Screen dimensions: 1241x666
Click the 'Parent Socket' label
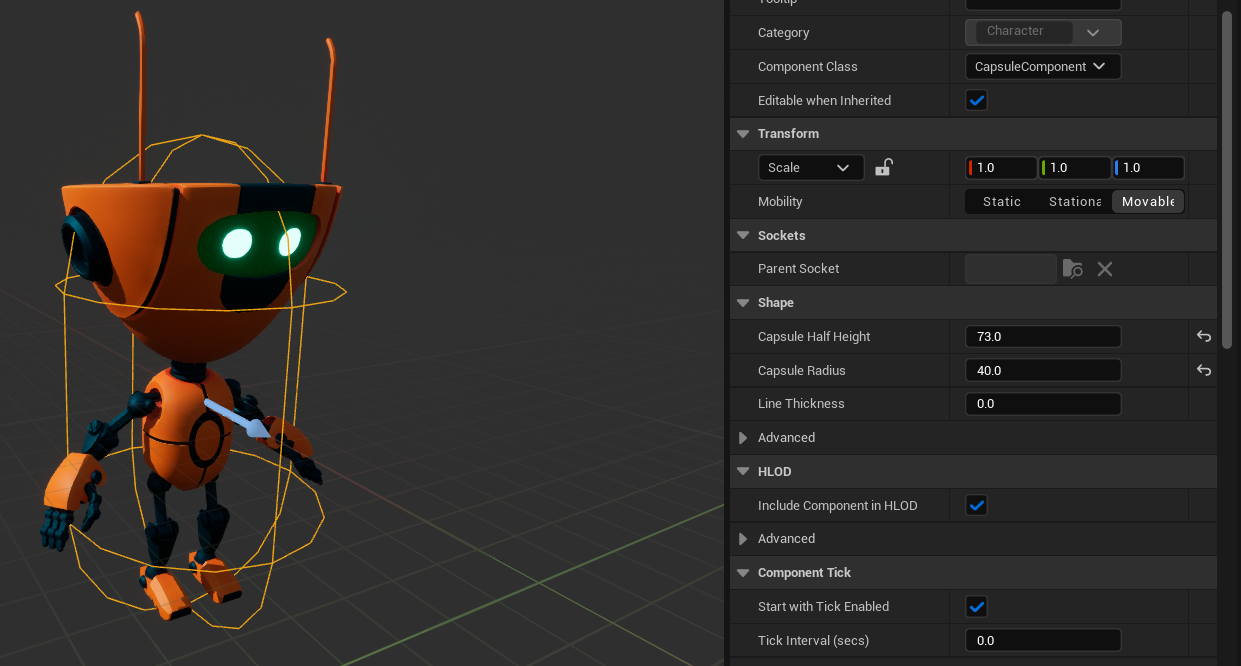click(x=798, y=269)
